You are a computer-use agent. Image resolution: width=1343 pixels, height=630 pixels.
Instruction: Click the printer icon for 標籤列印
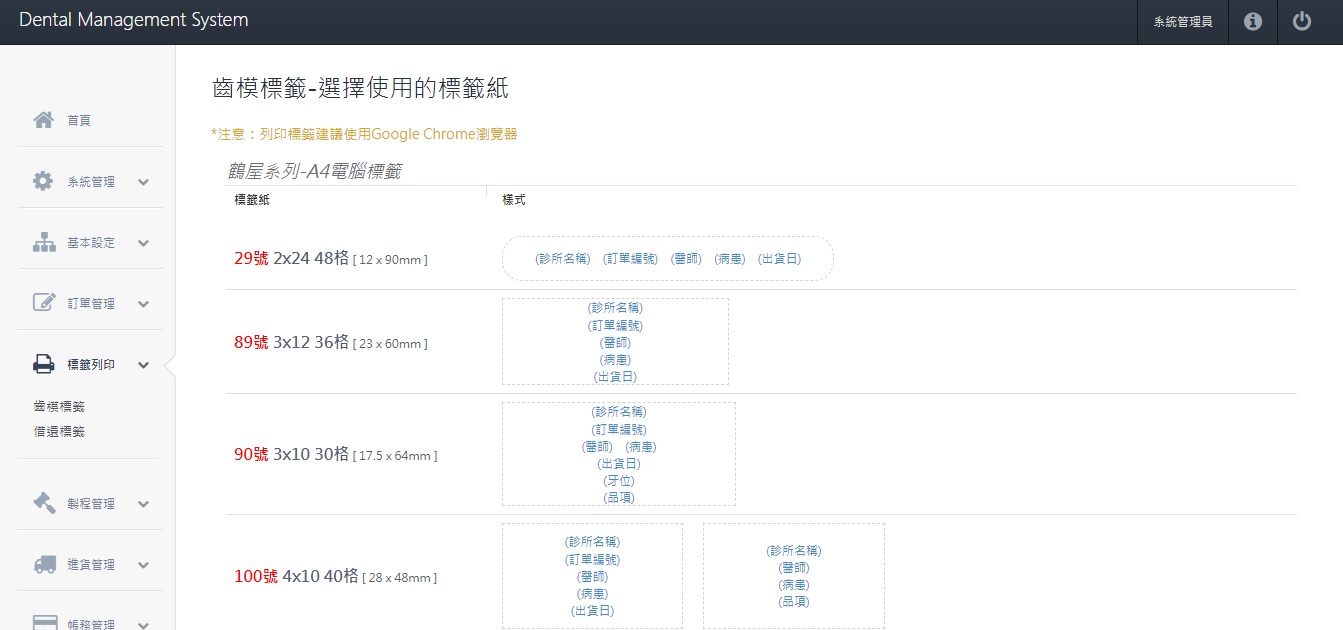tap(43, 364)
